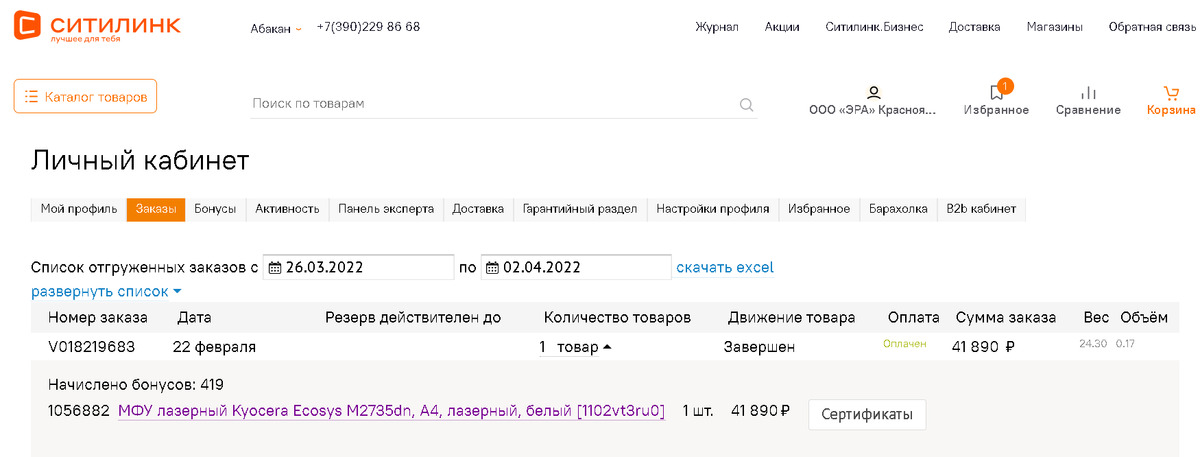1200x457 pixels.
Task: Click the Сертификаты button
Action: click(866, 414)
